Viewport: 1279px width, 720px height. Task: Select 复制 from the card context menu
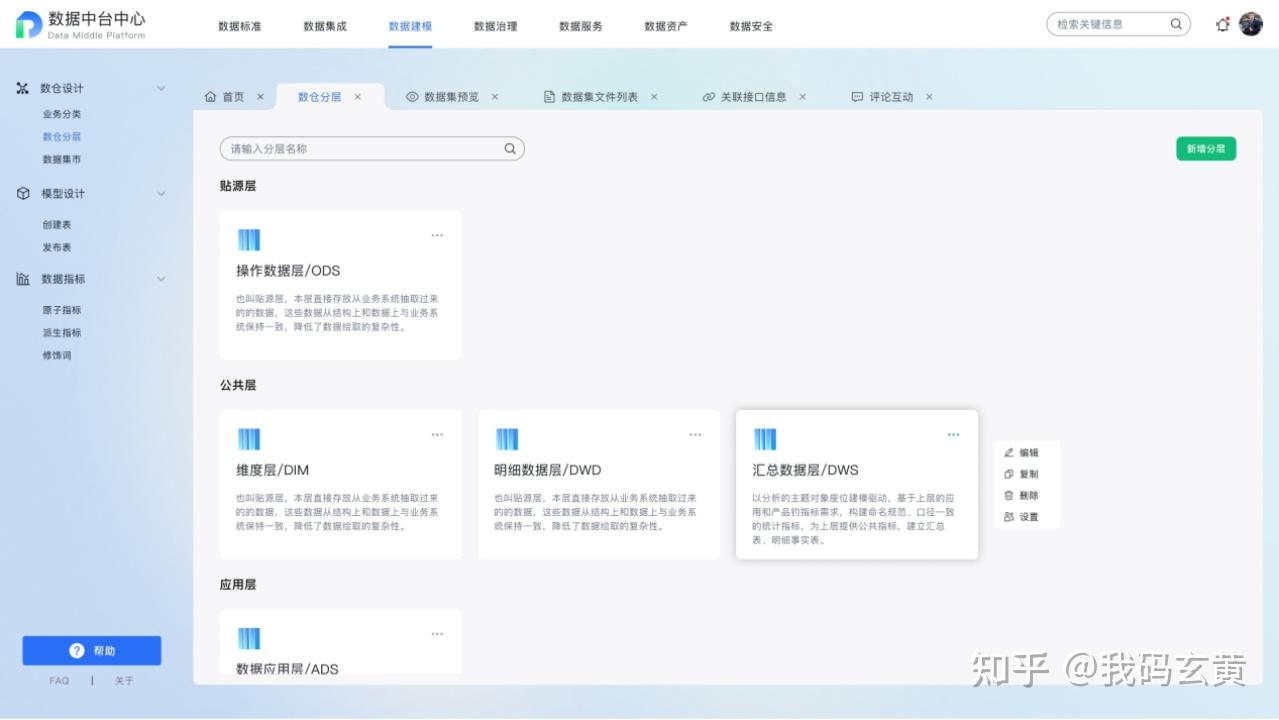coord(1021,474)
